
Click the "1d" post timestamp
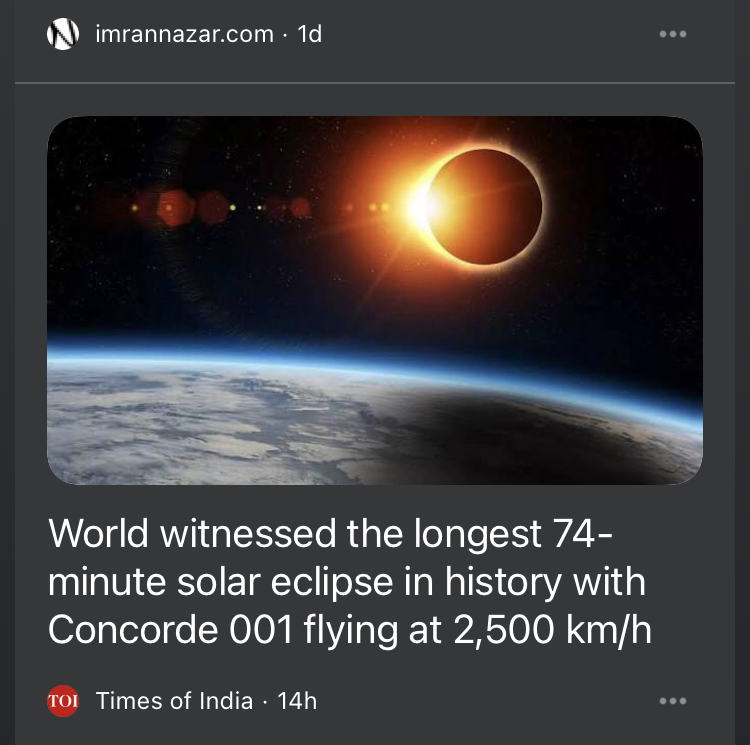(x=310, y=34)
